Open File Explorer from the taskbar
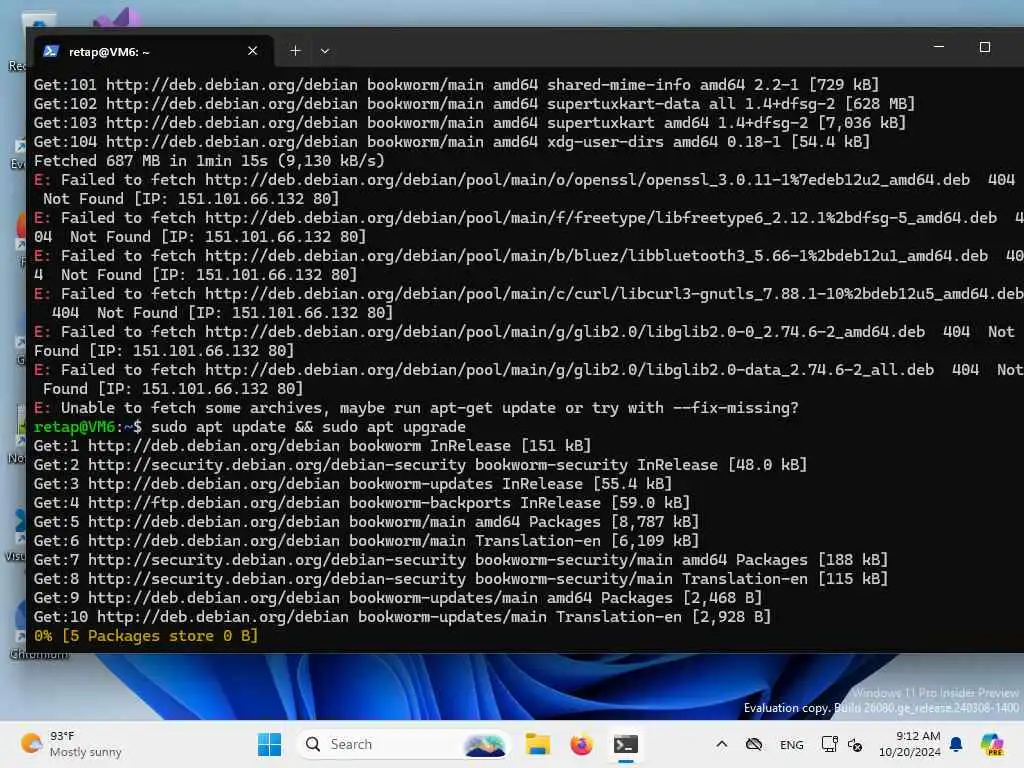 [x=537, y=744]
